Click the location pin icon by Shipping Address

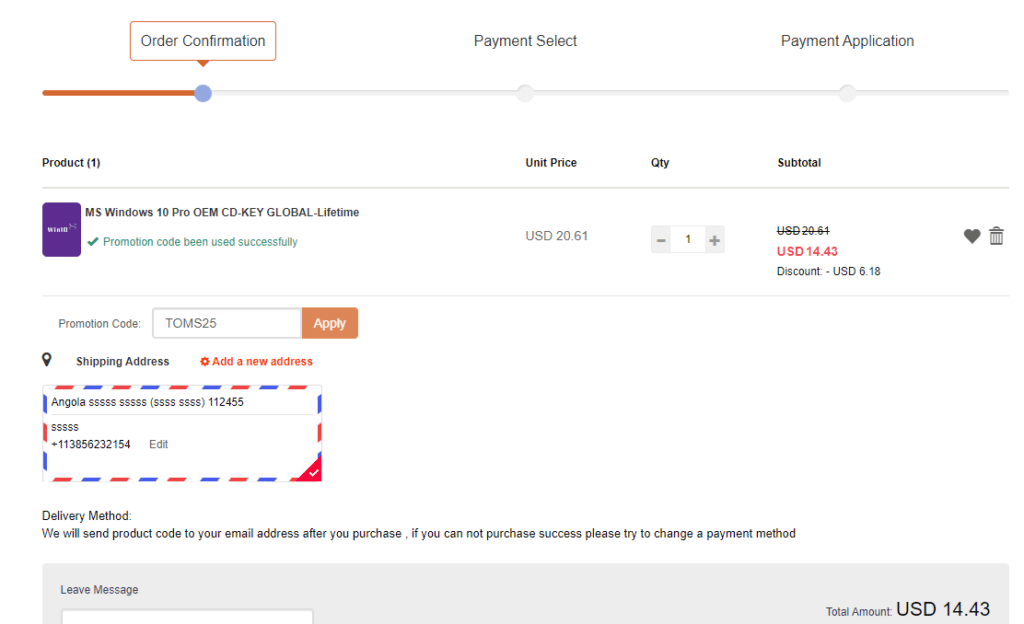[x=47, y=360]
